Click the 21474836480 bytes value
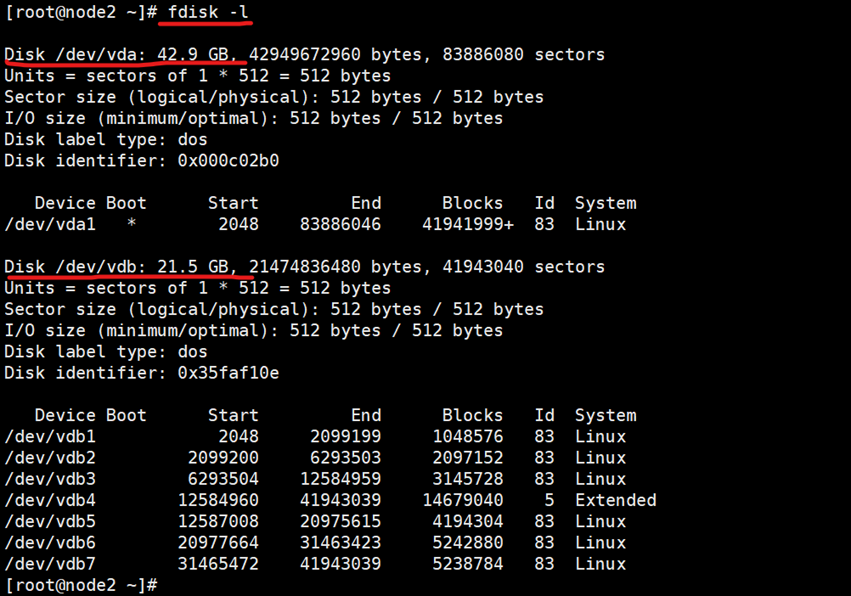 coord(304,267)
